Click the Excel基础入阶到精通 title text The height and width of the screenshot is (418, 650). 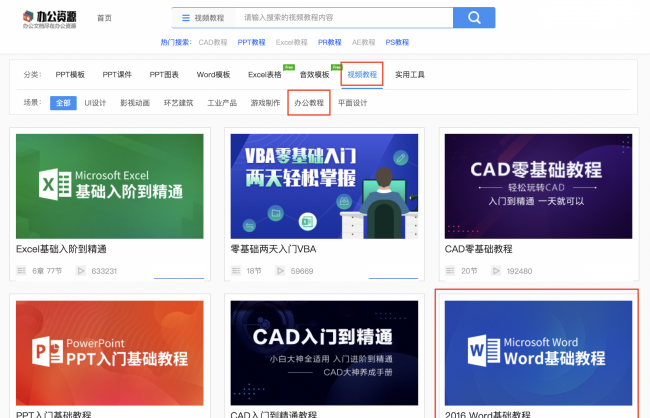pos(61,249)
